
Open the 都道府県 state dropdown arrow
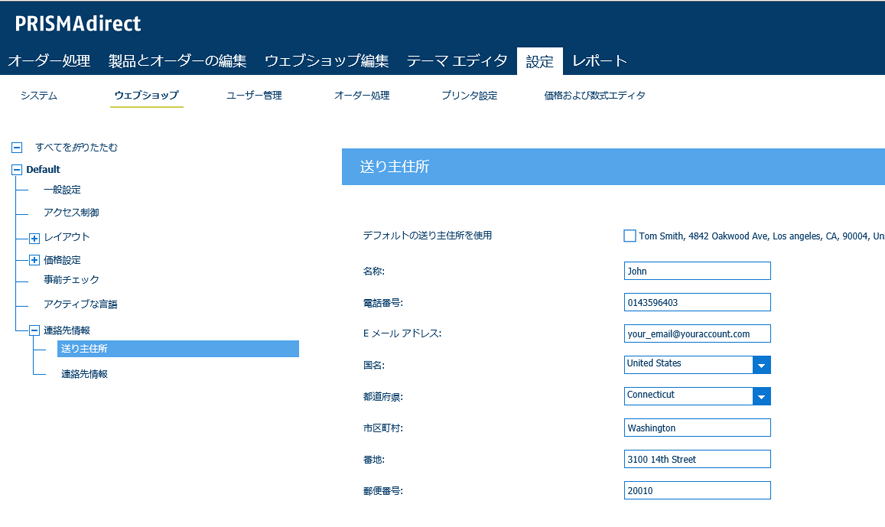tap(761, 396)
